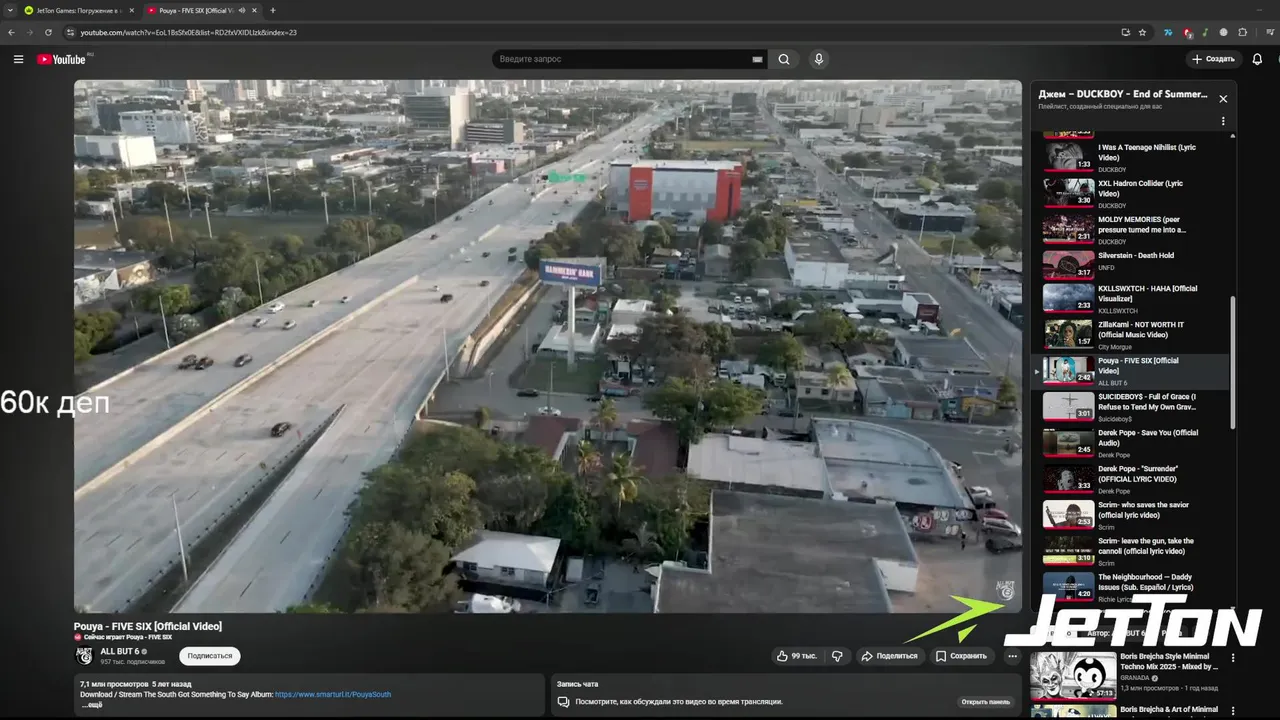Dislike the Pouya video
1280x720 pixels.
pos(837,656)
